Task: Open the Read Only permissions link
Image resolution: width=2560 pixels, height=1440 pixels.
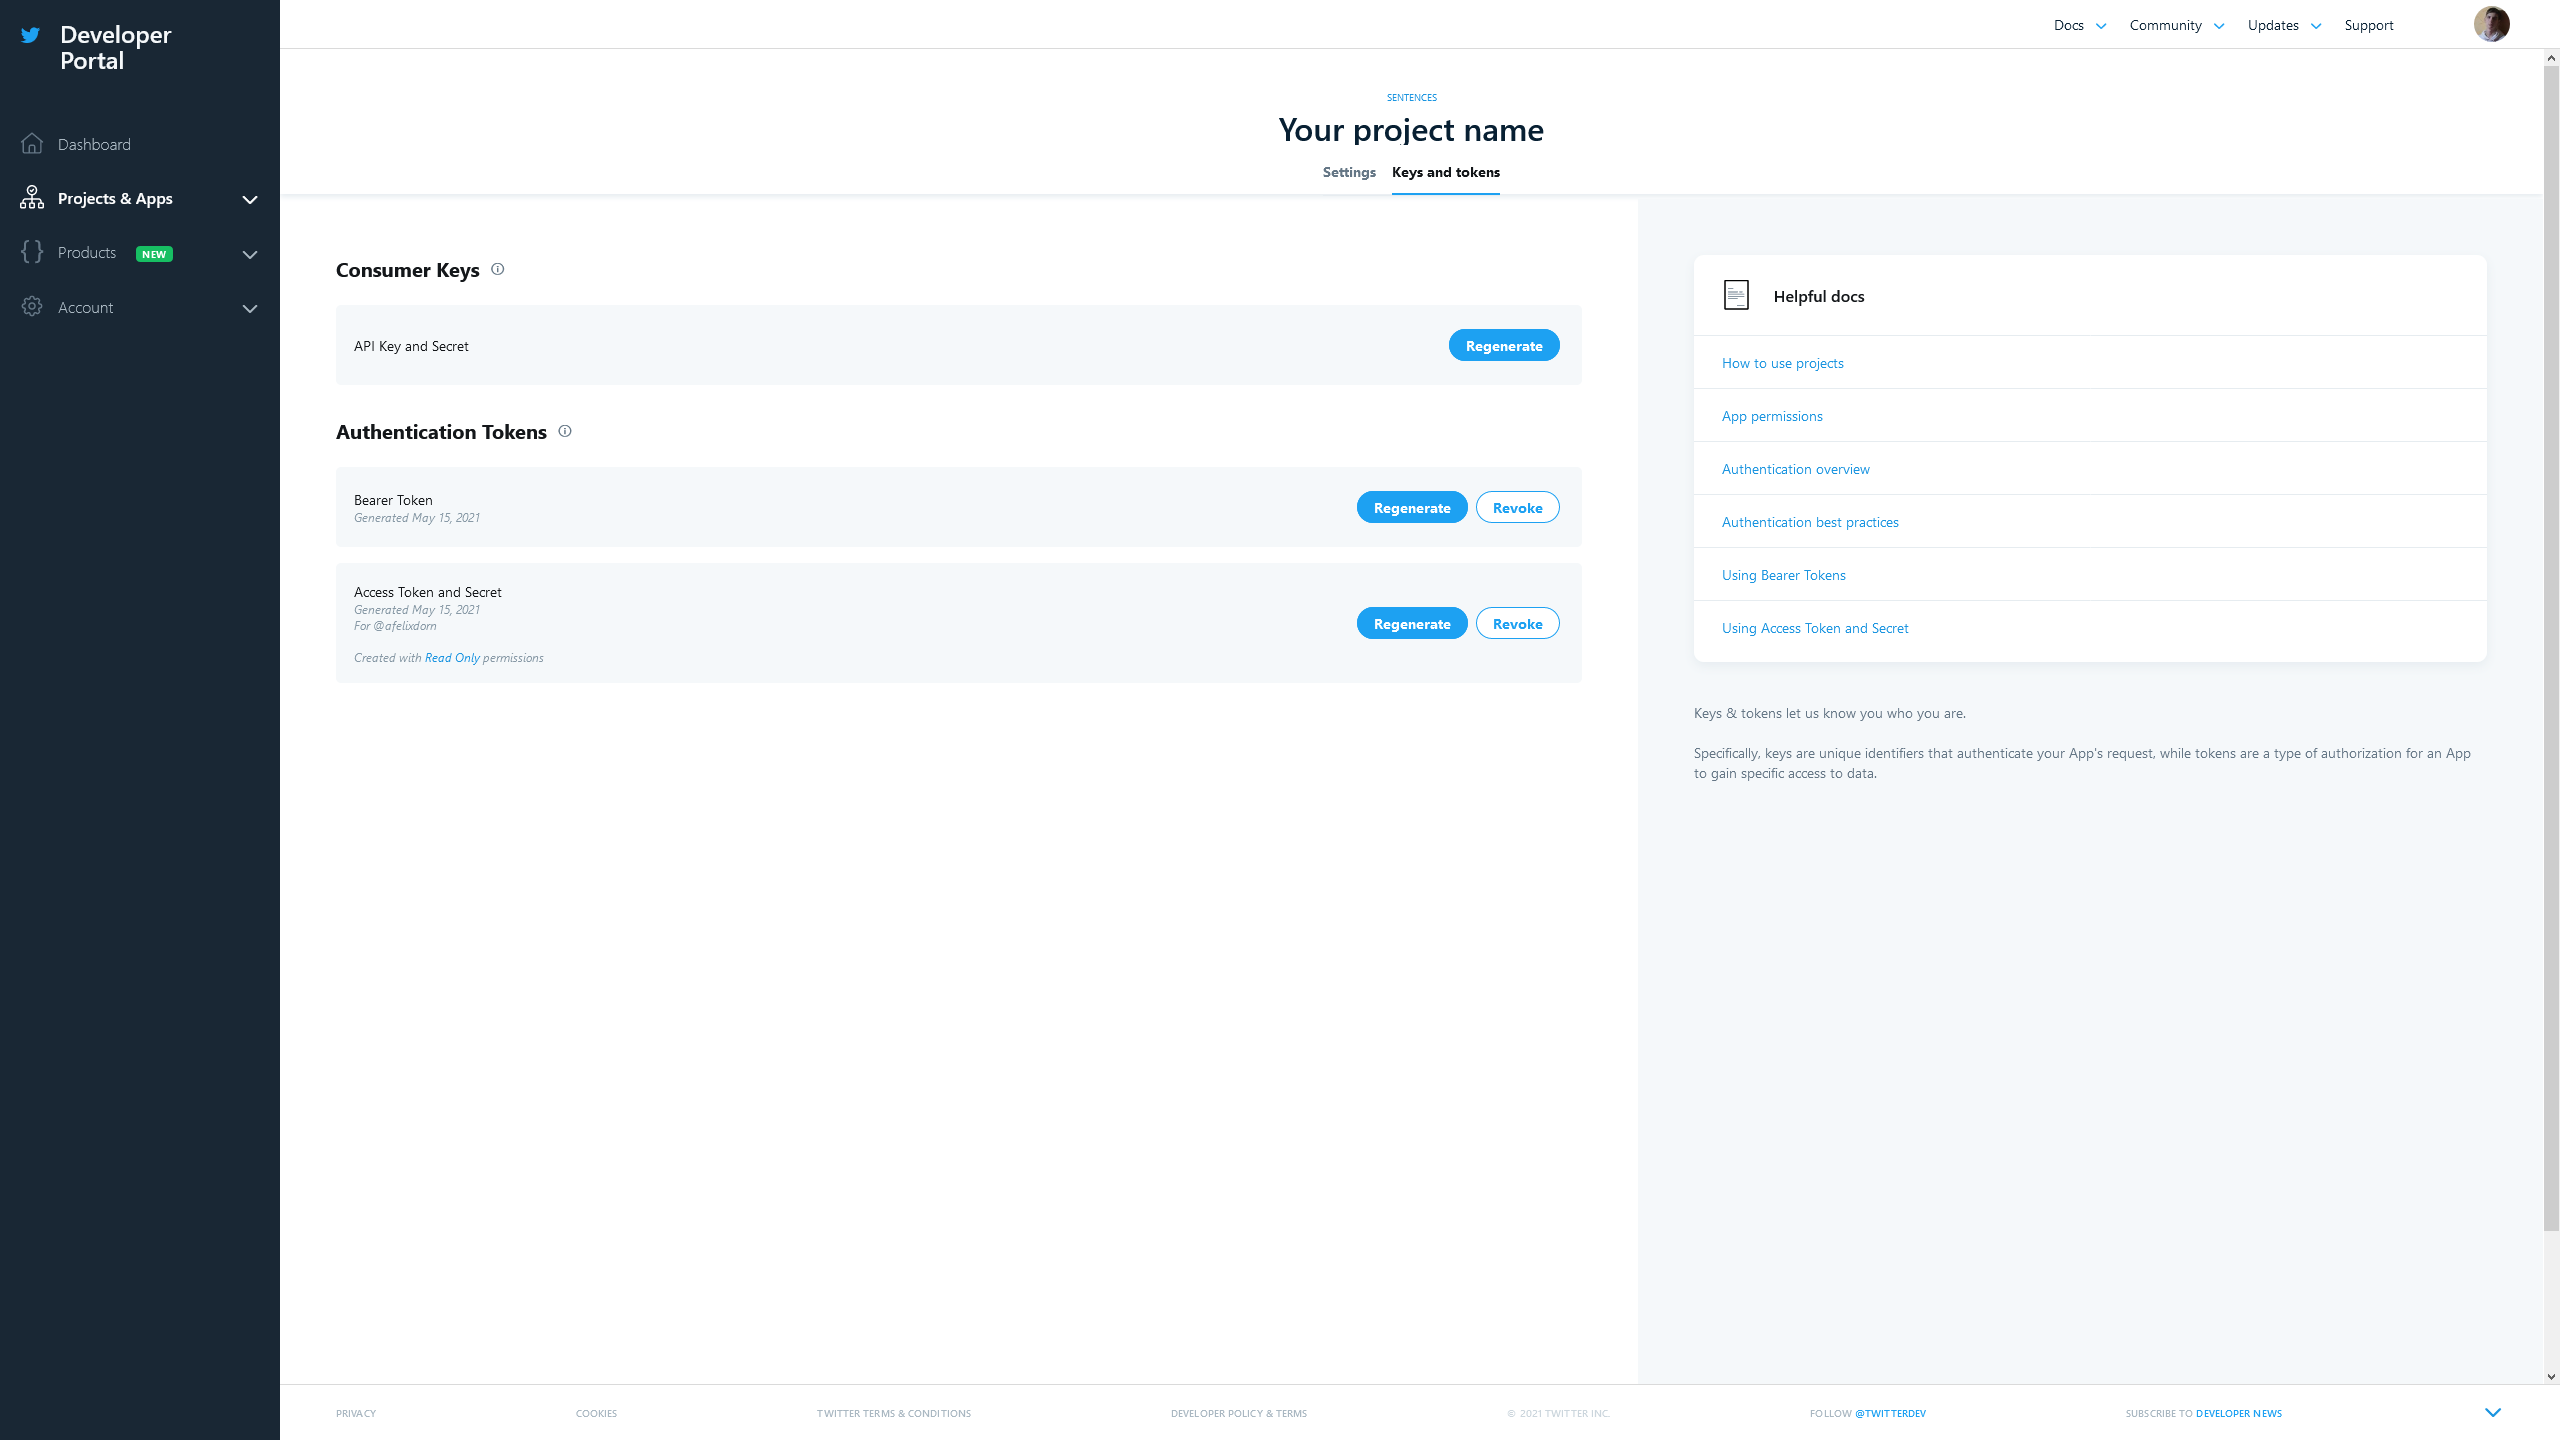Action: click(452, 657)
